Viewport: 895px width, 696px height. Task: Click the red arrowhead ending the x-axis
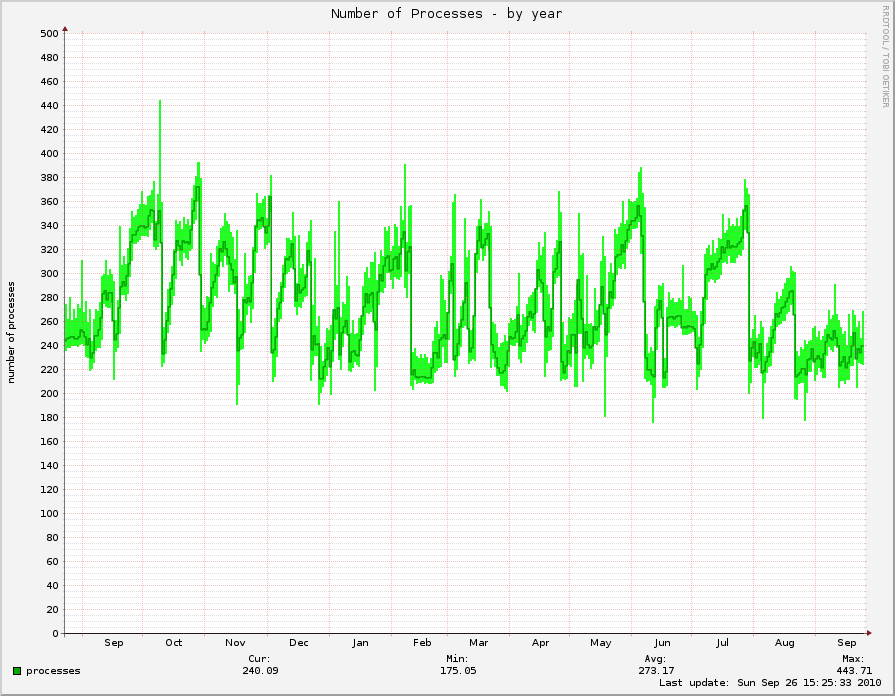(x=869, y=633)
